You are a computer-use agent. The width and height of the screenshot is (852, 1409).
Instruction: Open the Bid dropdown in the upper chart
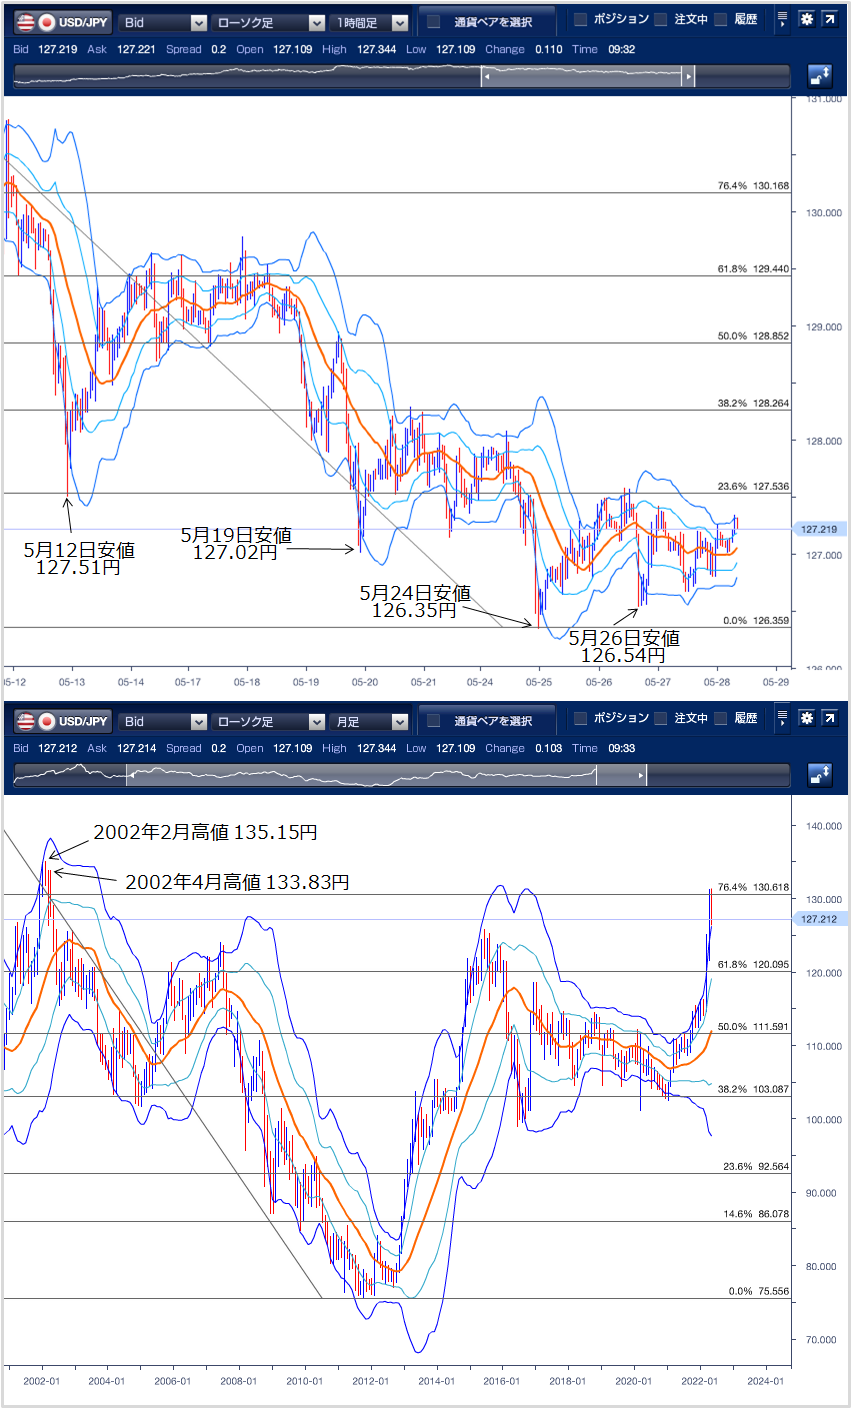pyautogui.click(x=162, y=22)
